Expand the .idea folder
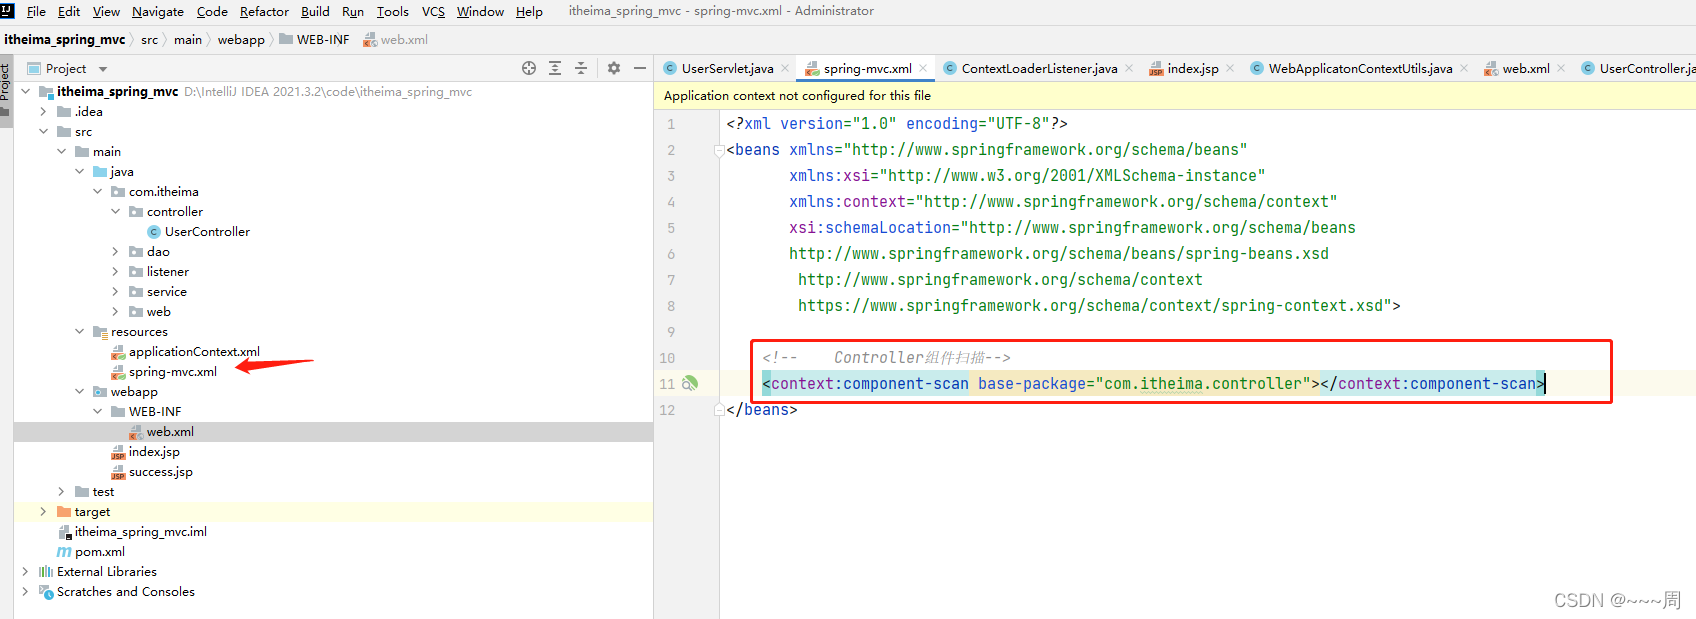The width and height of the screenshot is (1696, 619). coord(43,111)
